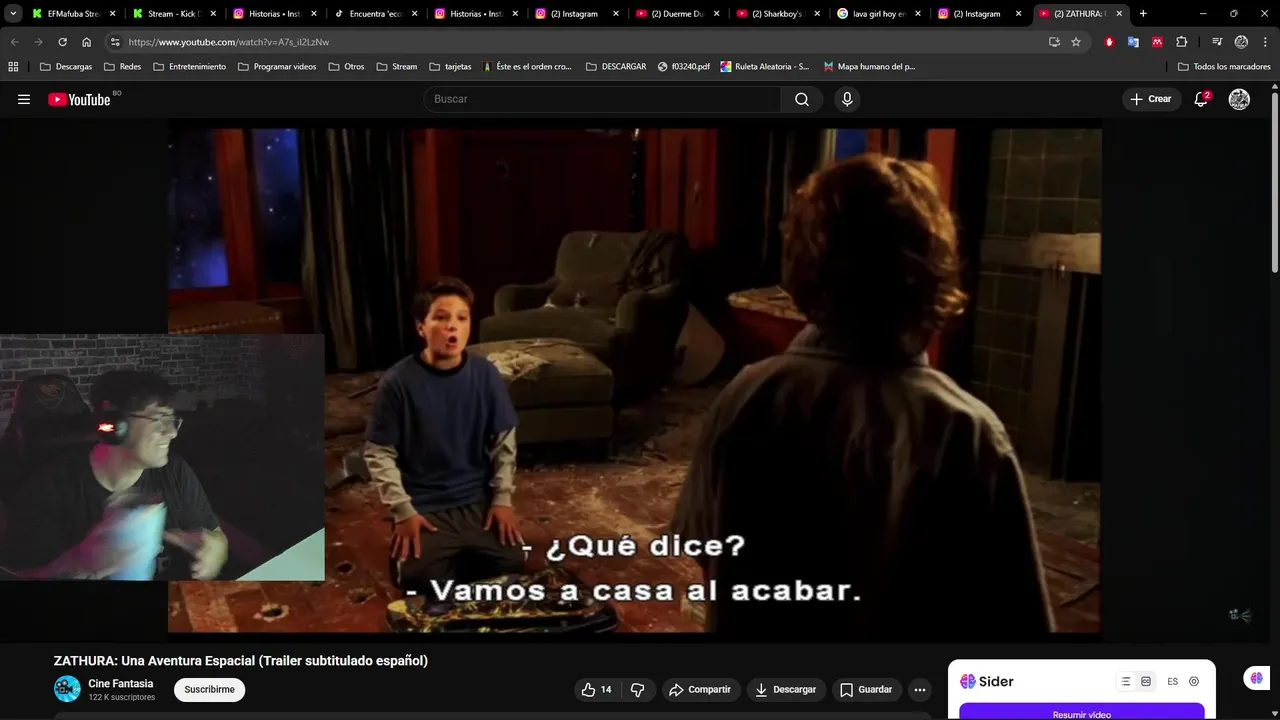Change the Sider language ES selector

1173,681
